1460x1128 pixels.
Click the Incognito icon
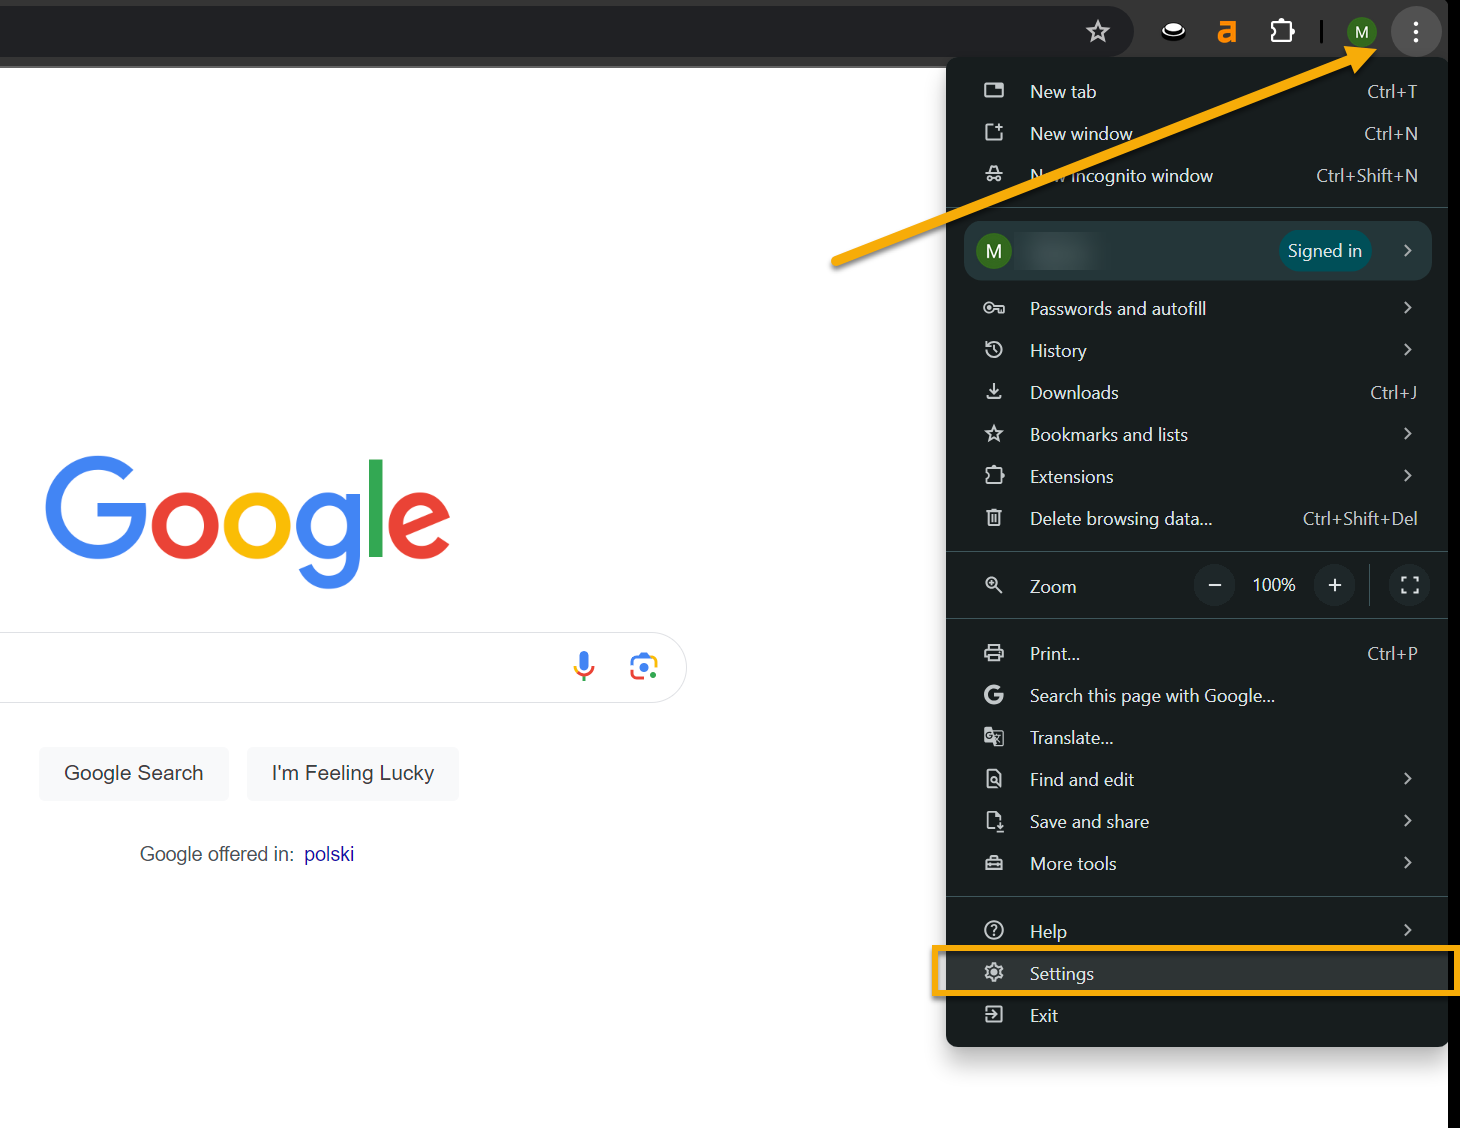pos(994,174)
